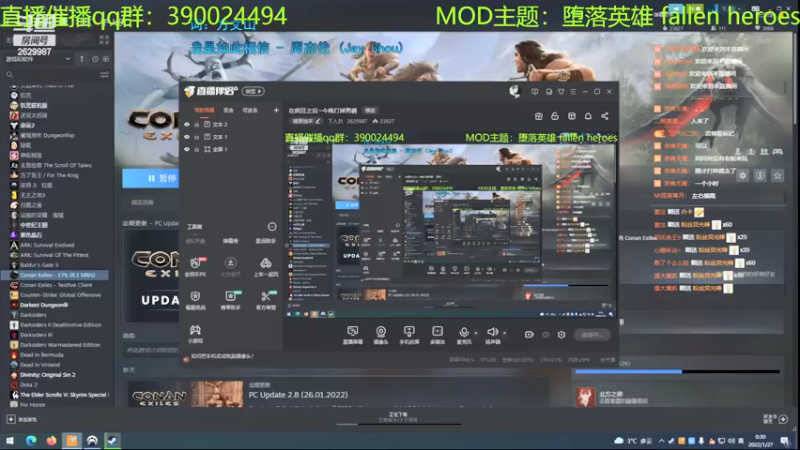Open PC Update 2.8 news item
The height and width of the screenshot is (450, 800).
298,395
